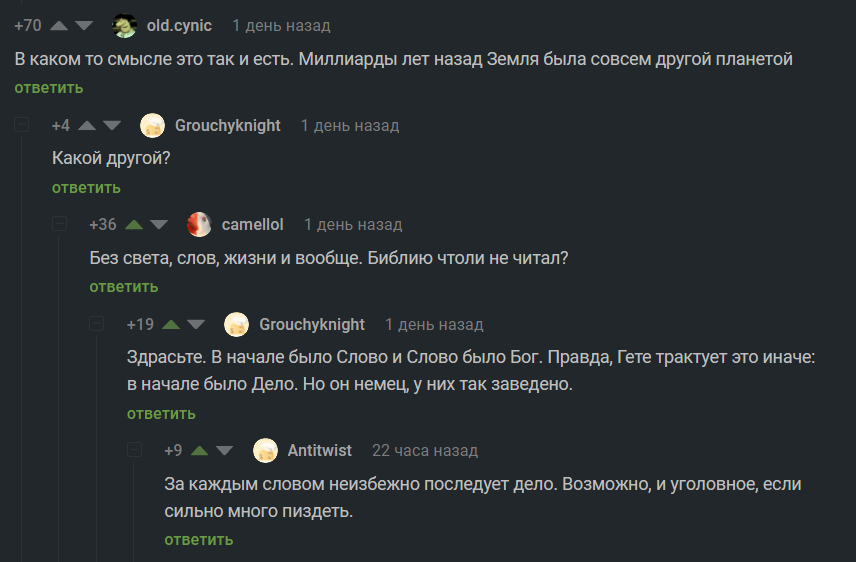Downvote camellol's comment
Viewport: 856px width, 562px height.
158,225
